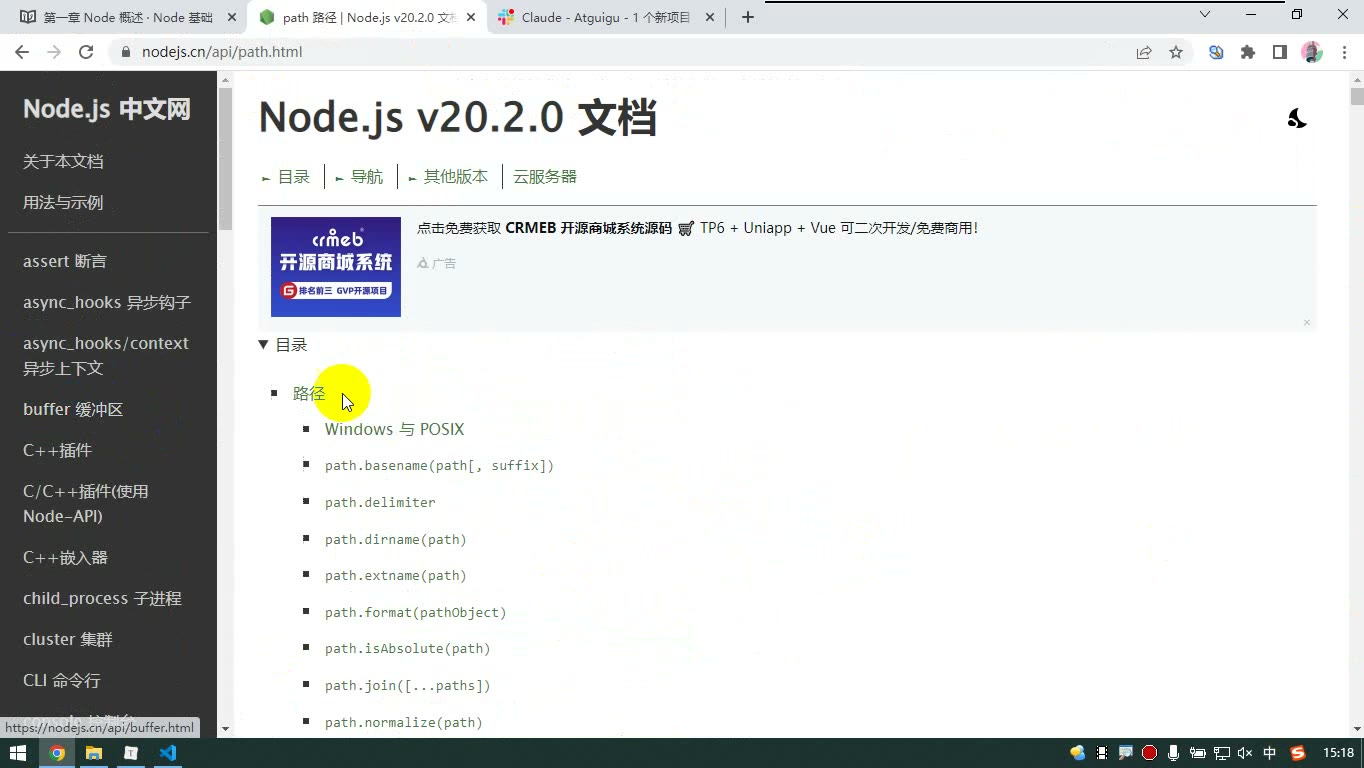
Task: Go back in browser history
Action: [x=22, y=52]
